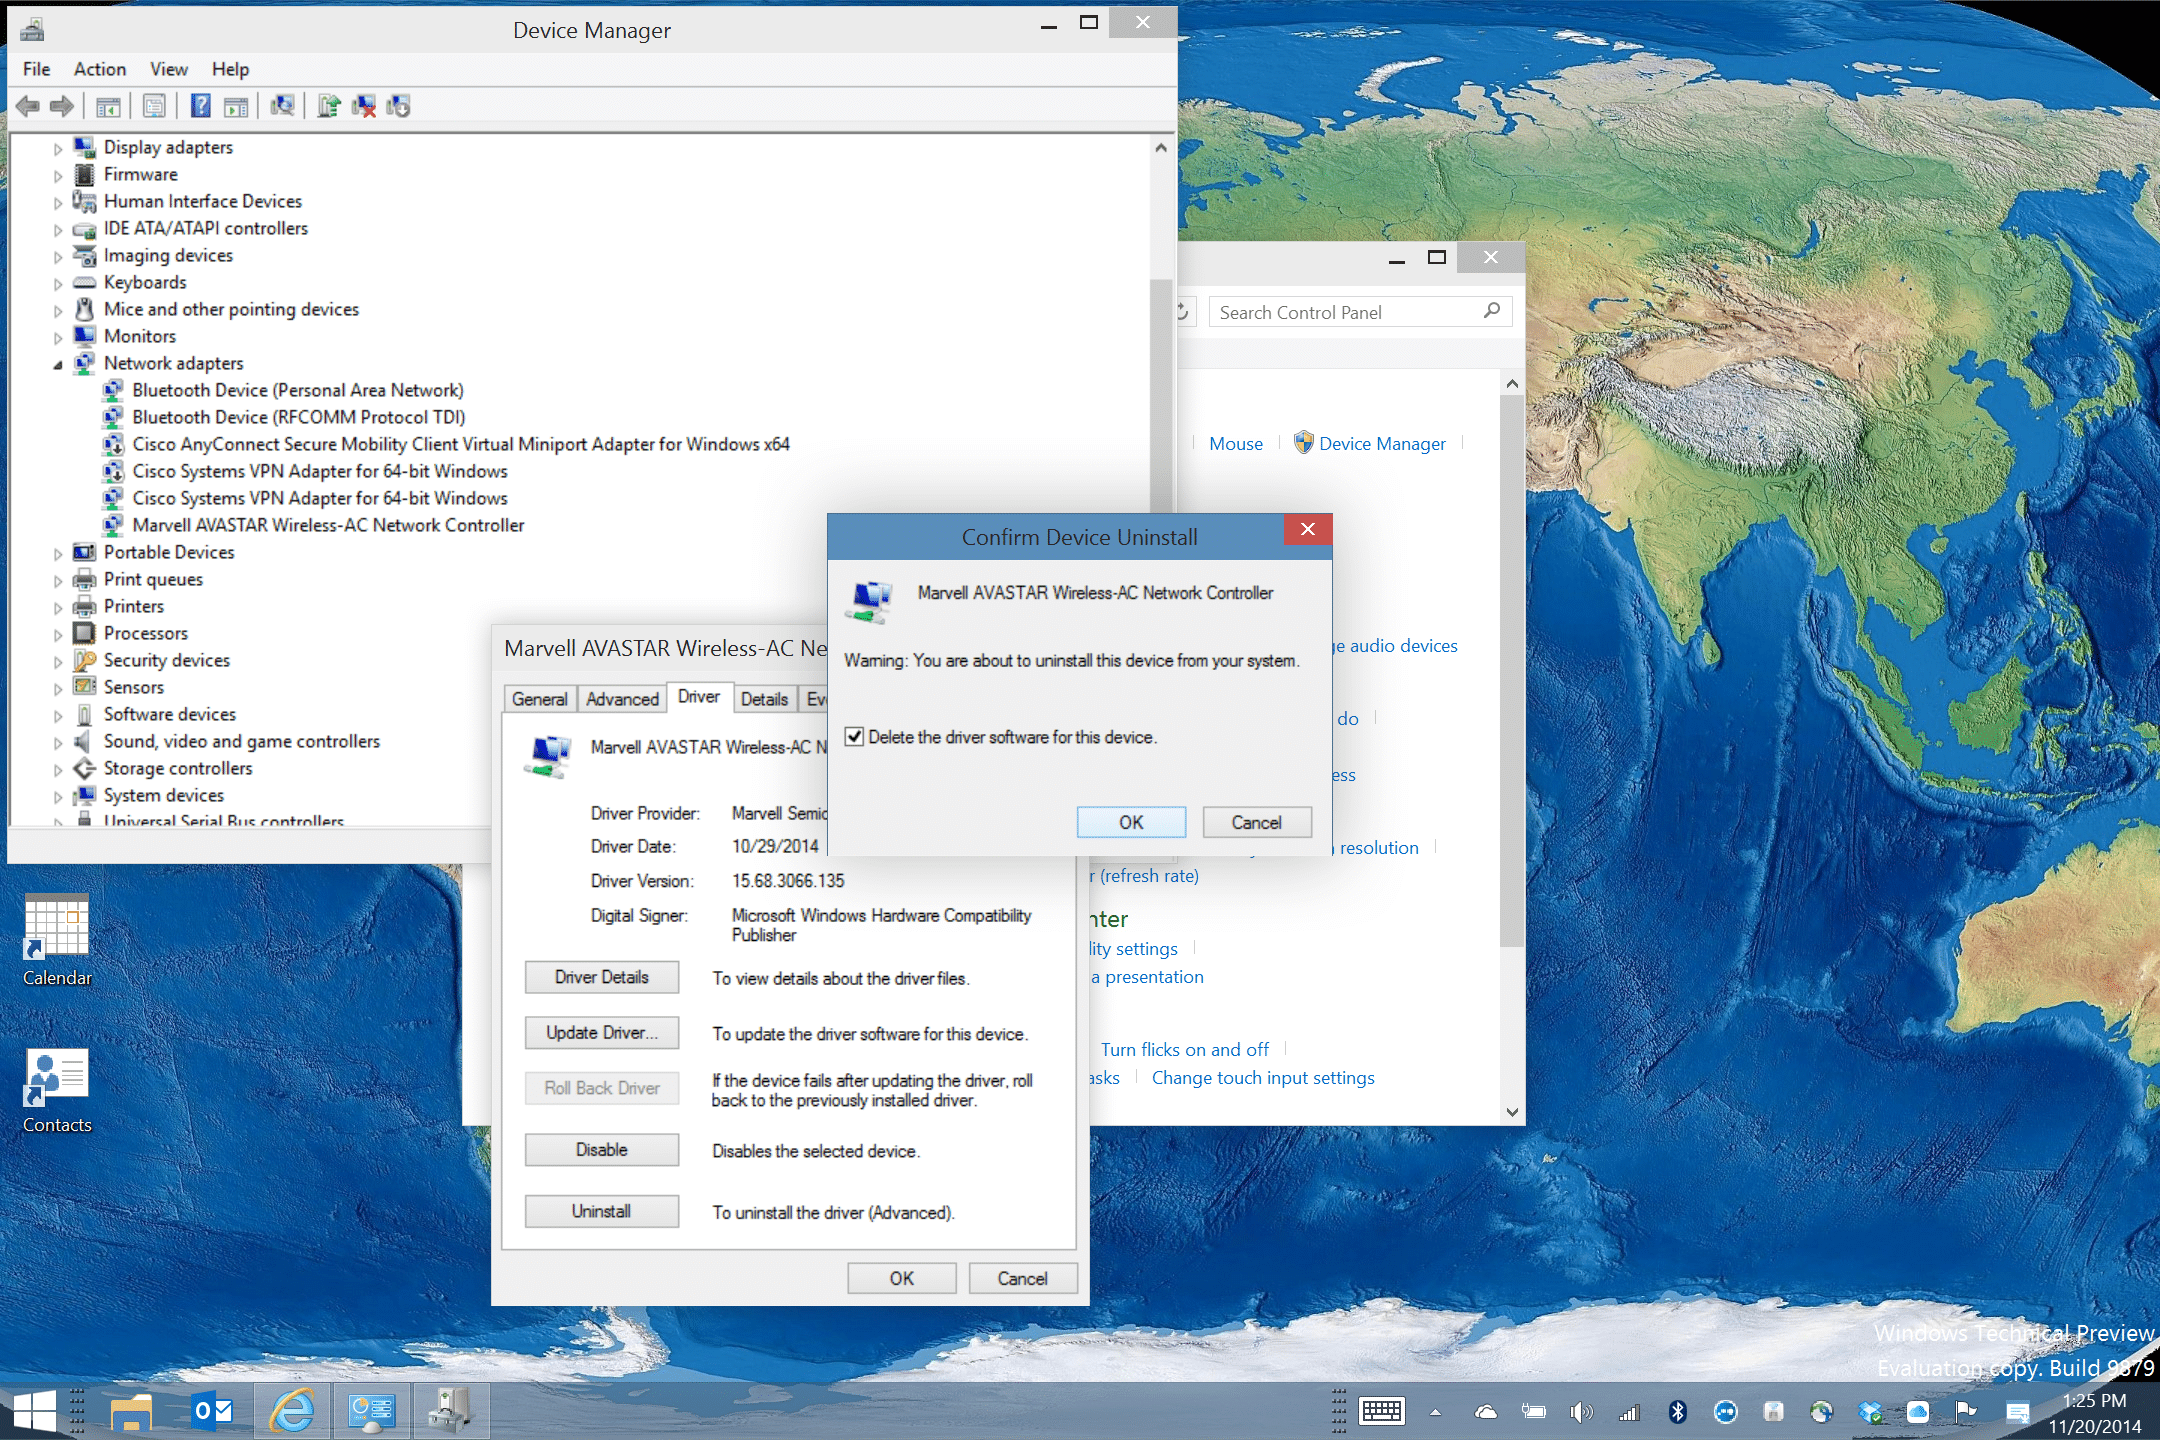Open the volume speaker tray icon

(x=1580, y=1411)
